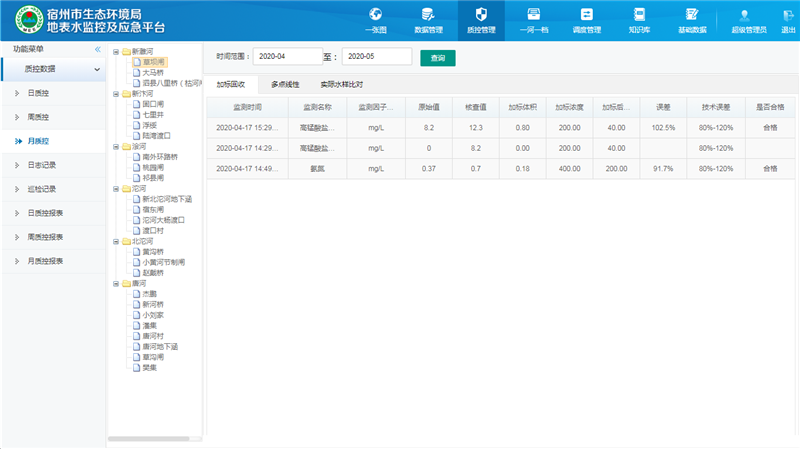
Task: Click the green 查询 button
Action: click(438, 58)
